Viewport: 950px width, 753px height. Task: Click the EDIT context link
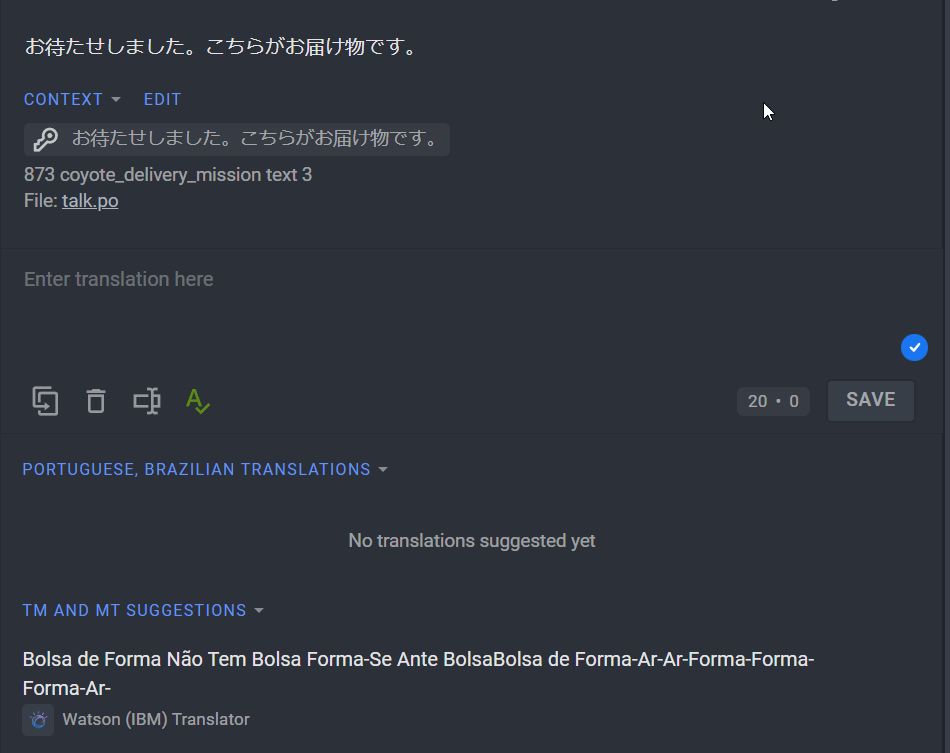click(x=162, y=99)
